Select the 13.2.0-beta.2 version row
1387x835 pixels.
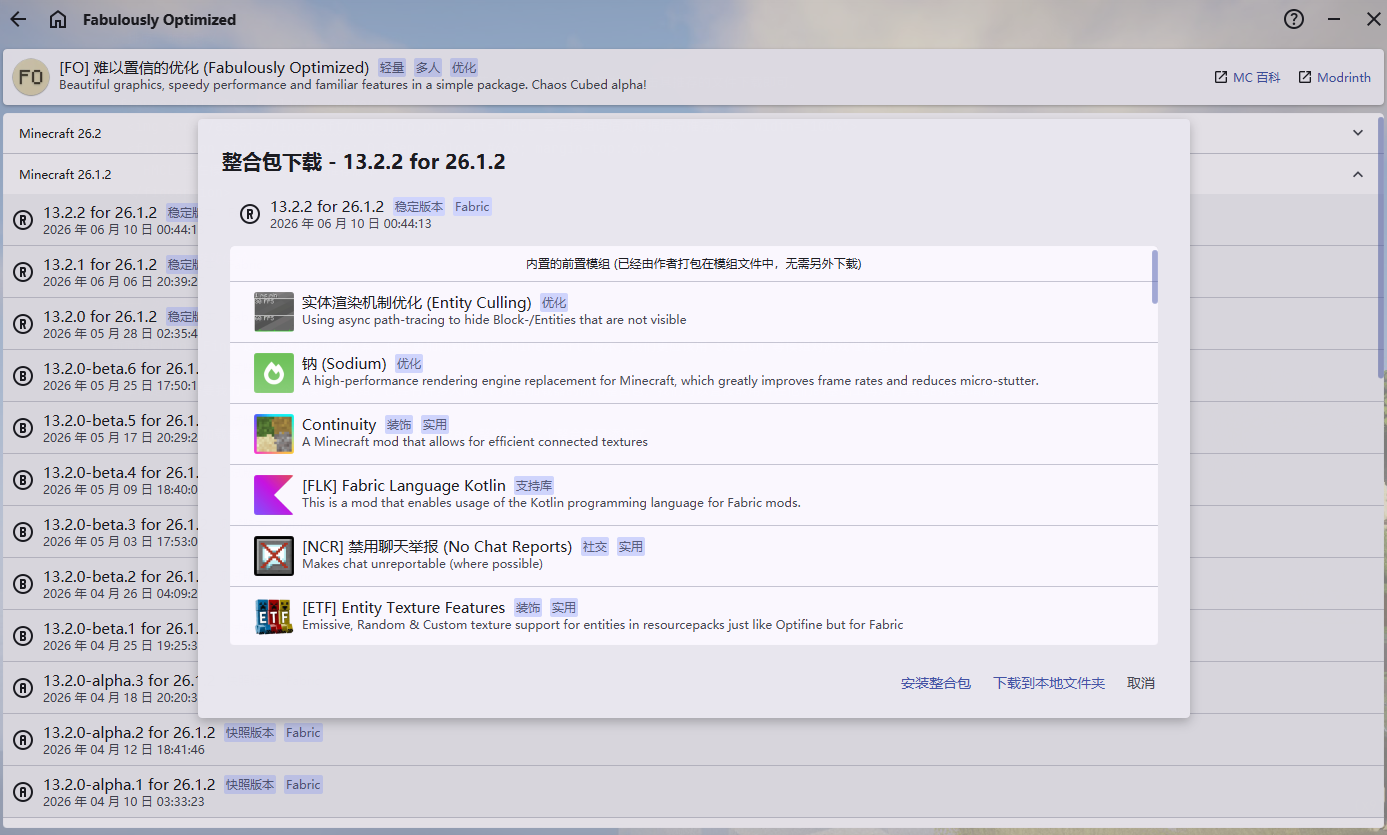100,584
